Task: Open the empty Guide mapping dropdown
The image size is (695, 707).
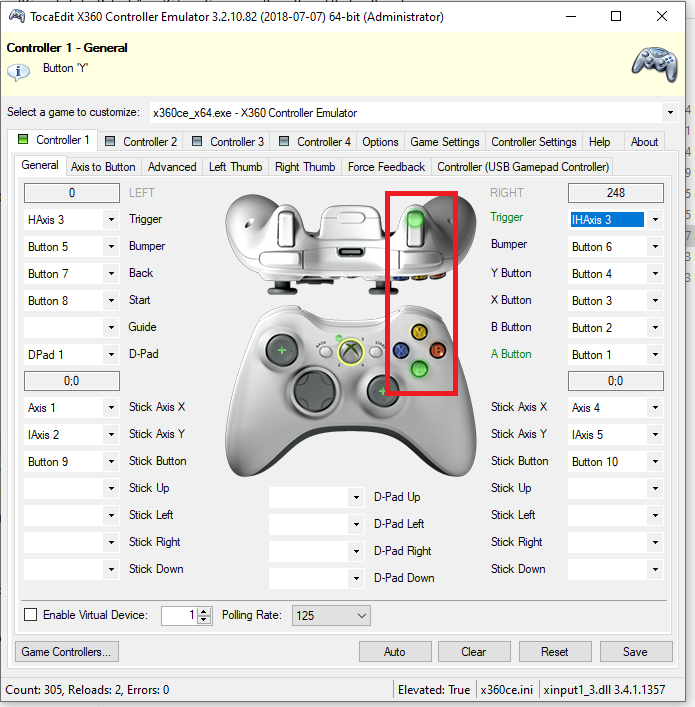Action: click(x=111, y=327)
